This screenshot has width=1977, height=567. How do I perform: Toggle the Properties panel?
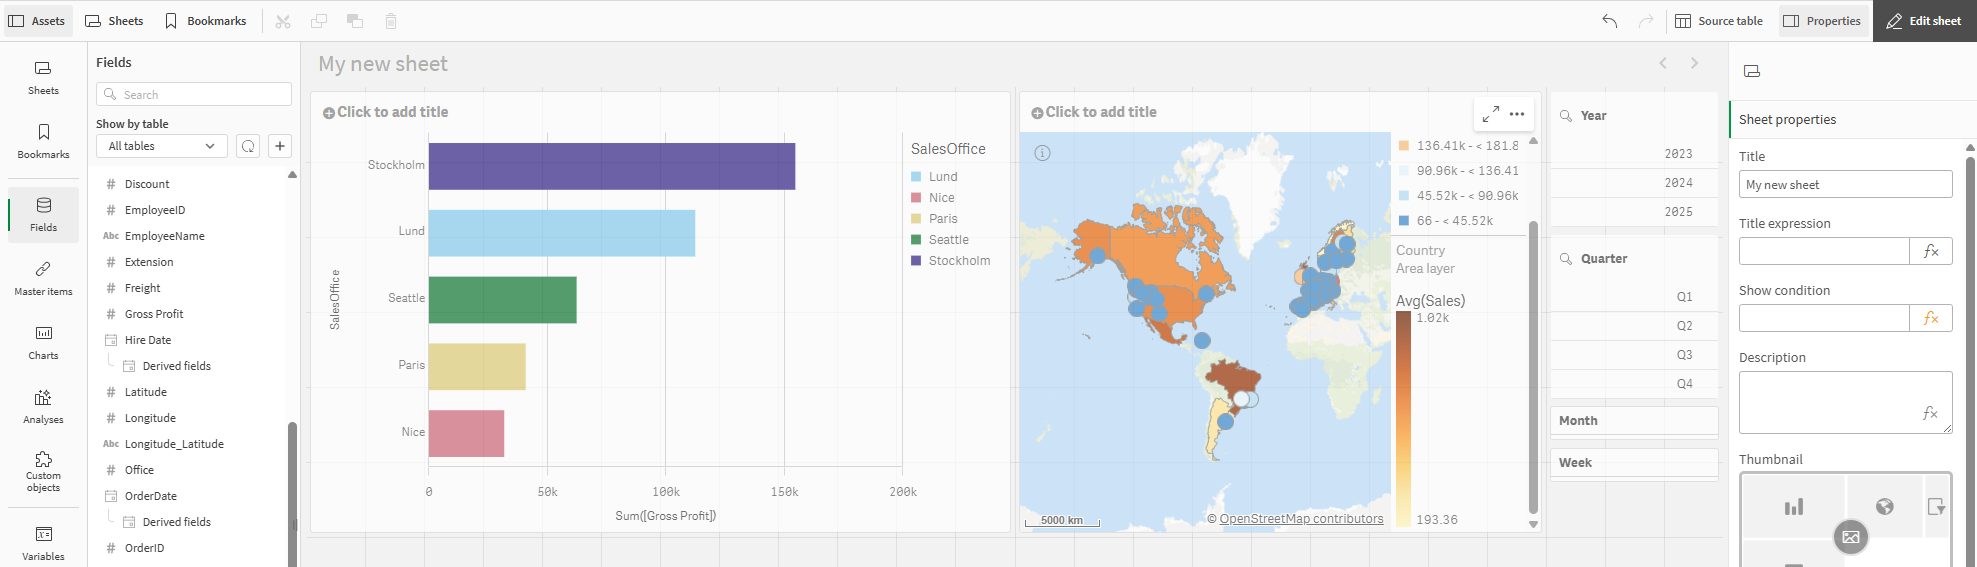click(x=1822, y=21)
